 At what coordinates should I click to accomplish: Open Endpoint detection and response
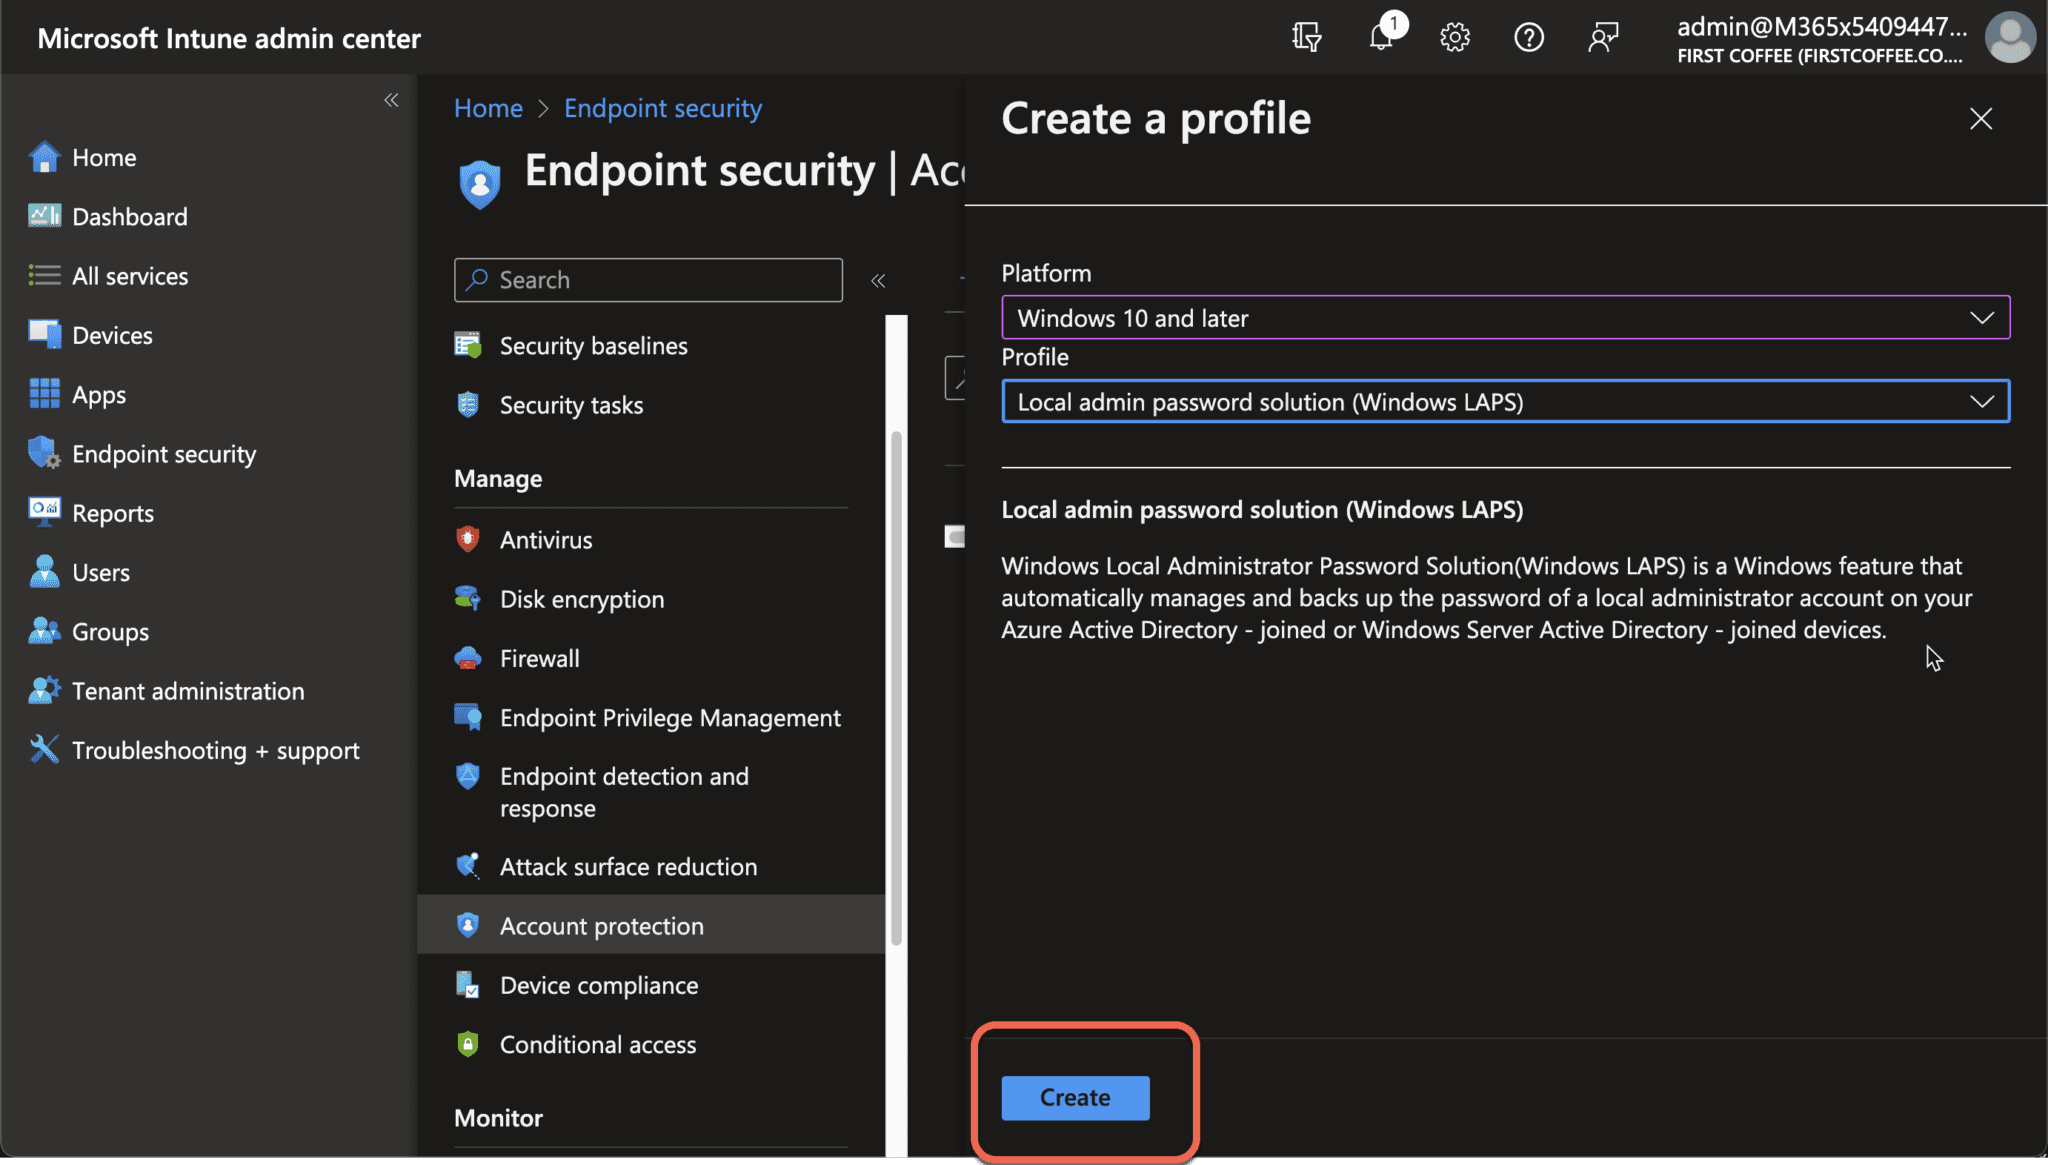coord(624,791)
